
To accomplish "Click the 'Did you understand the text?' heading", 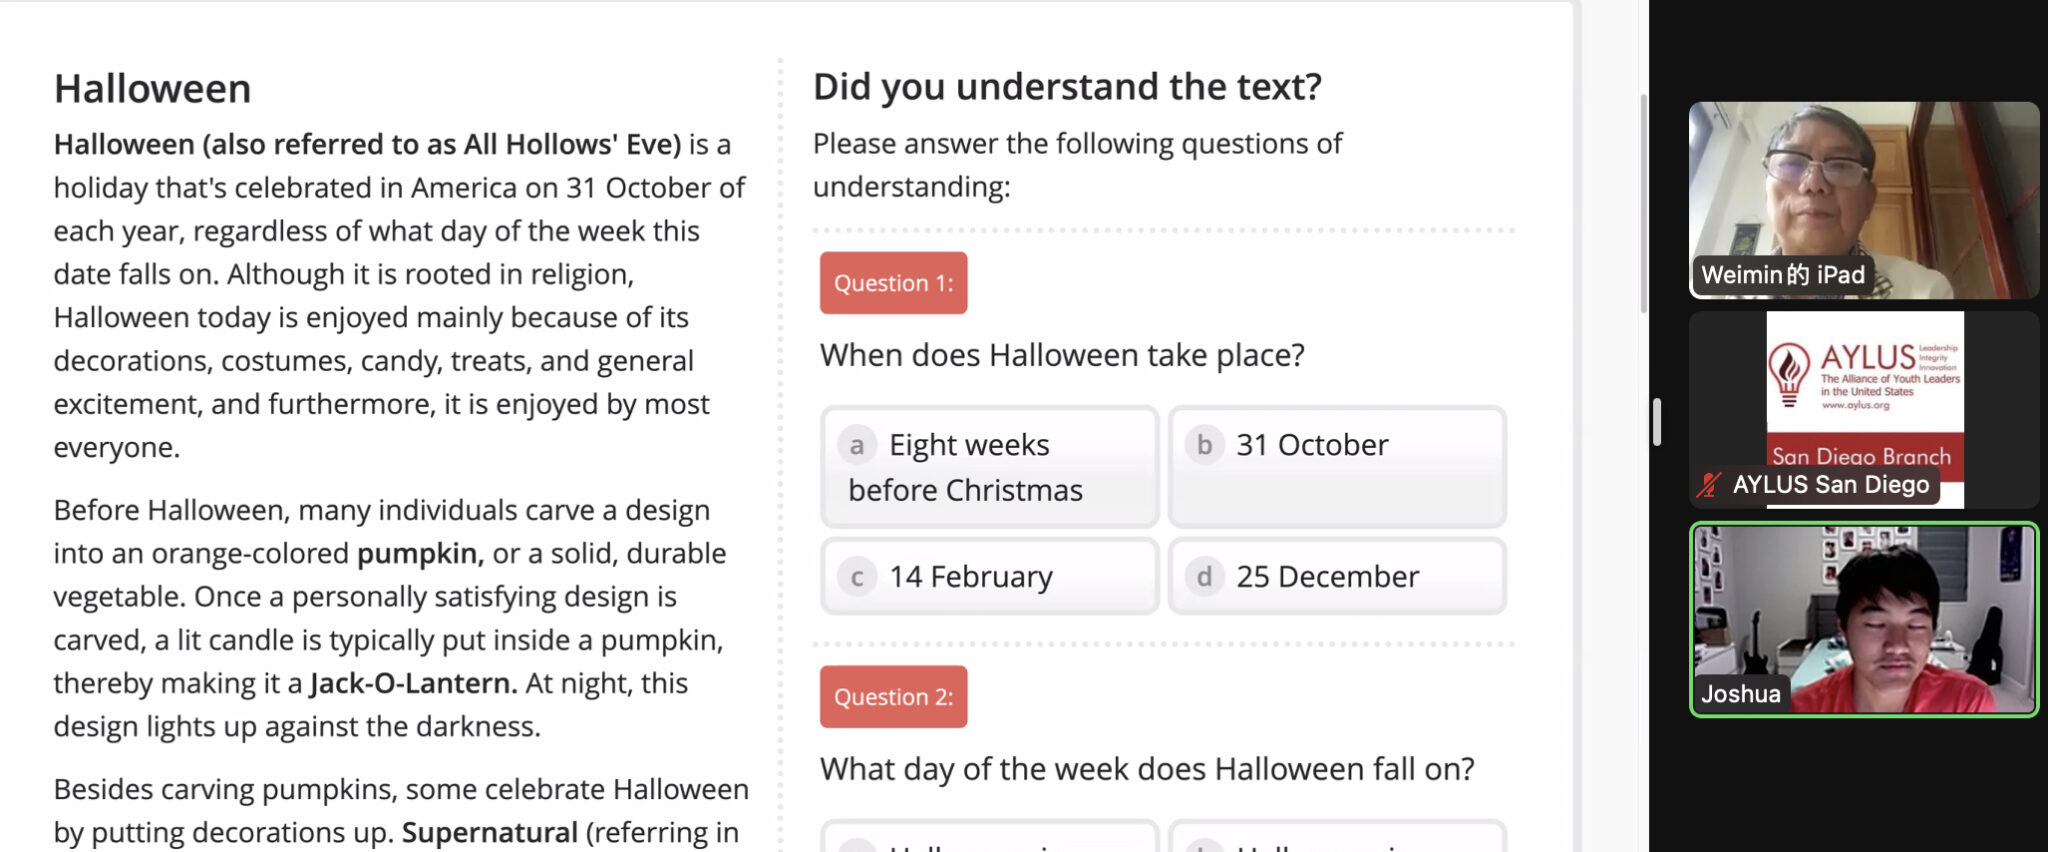I will pos(1067,87).
